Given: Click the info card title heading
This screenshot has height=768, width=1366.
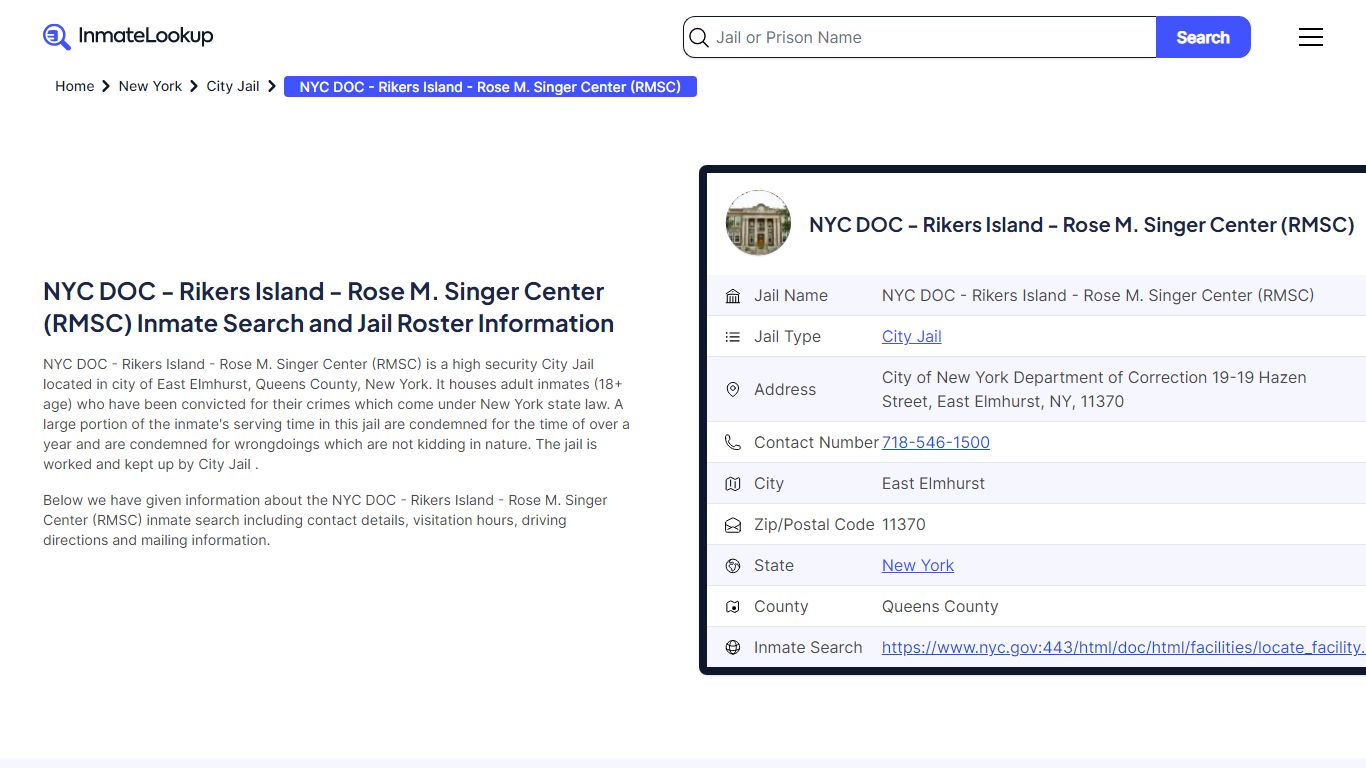Looking at the screenshot, I should (x=1082, y=225).
